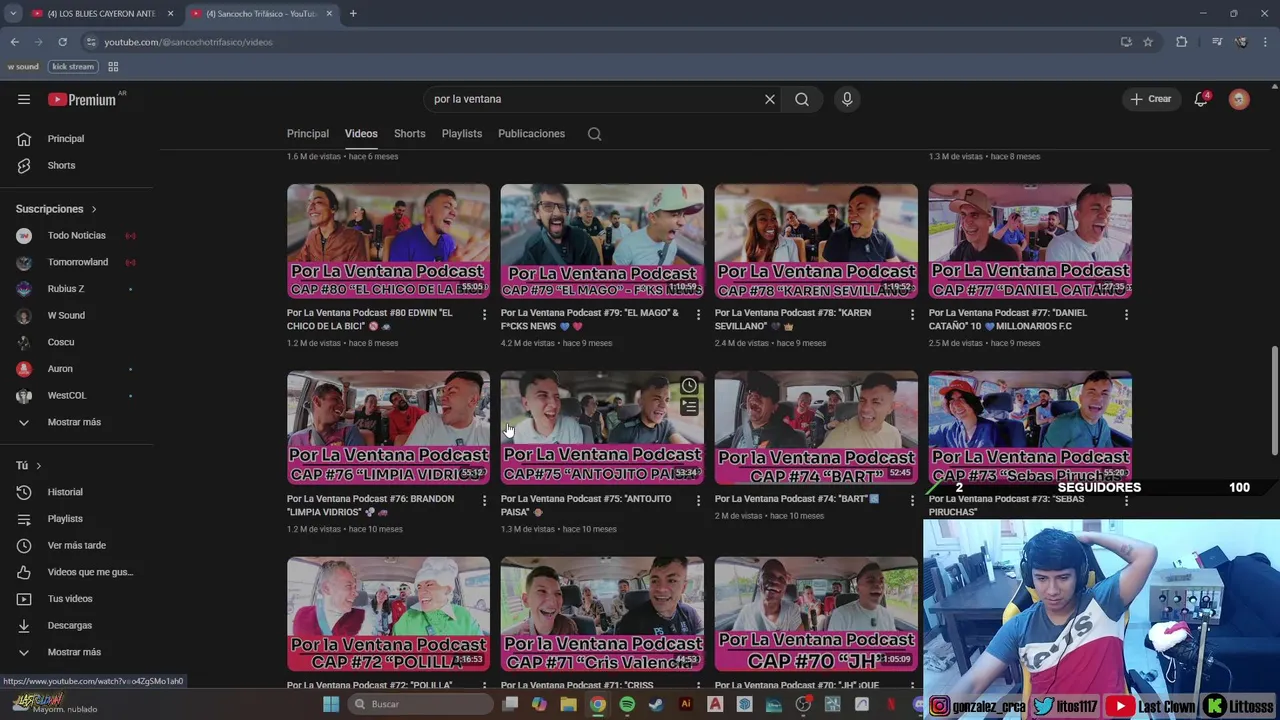Open options menu for Podcast #74 video
Viewport: 1280px width, 720px height.
point(912,501)
